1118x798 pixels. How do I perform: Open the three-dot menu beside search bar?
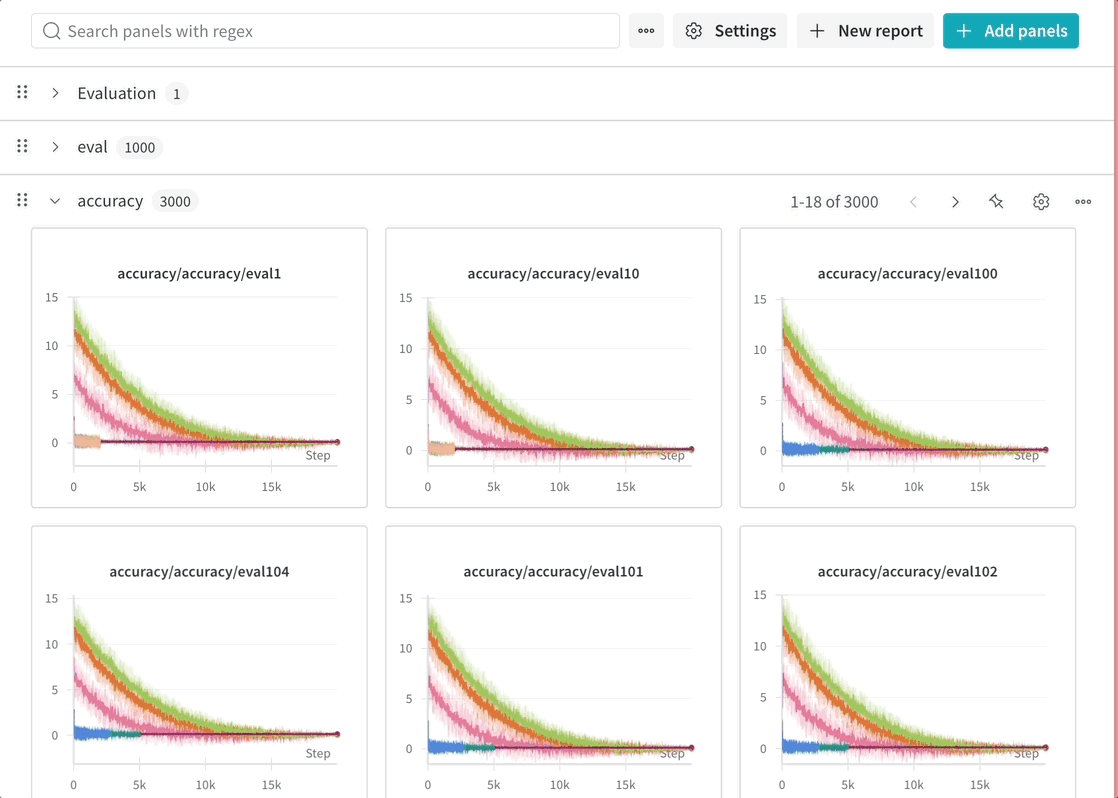pyautogui.click(x=646, y=31)
